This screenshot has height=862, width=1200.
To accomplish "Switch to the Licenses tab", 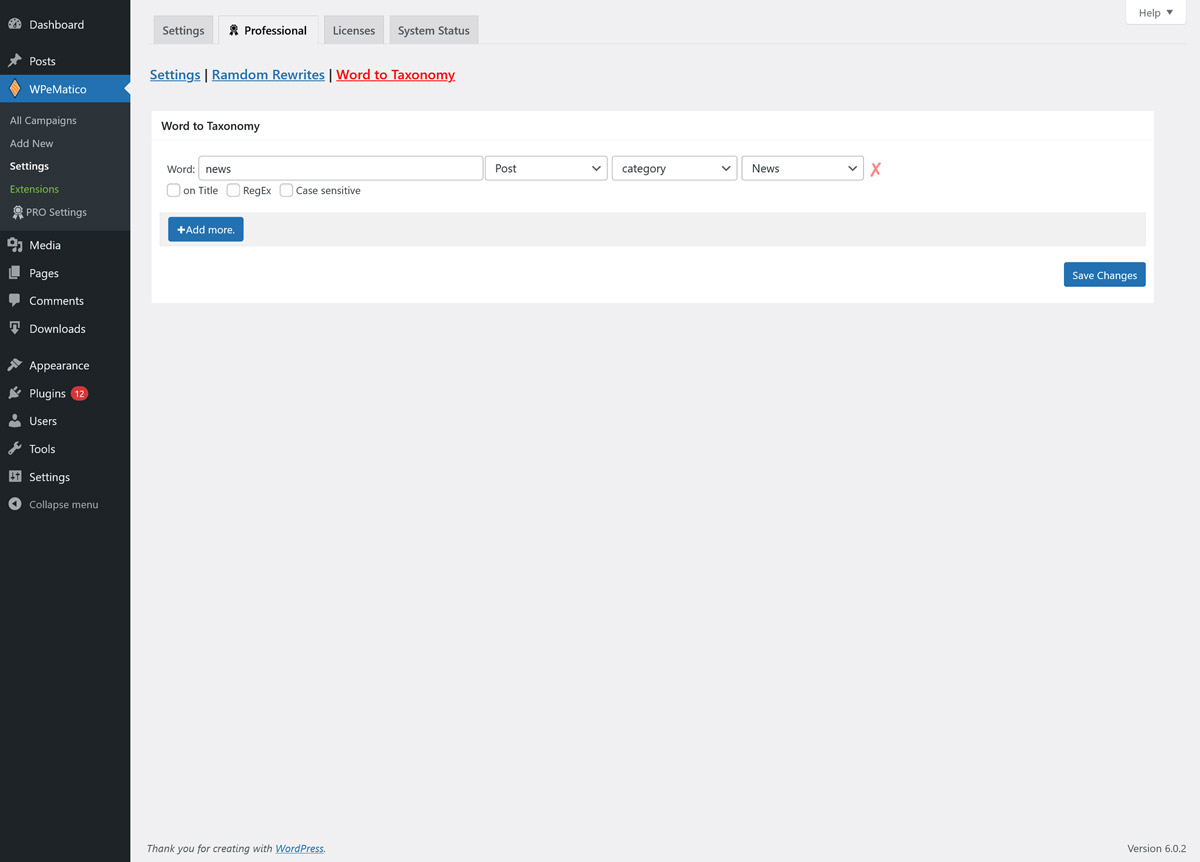I will 354,30.
